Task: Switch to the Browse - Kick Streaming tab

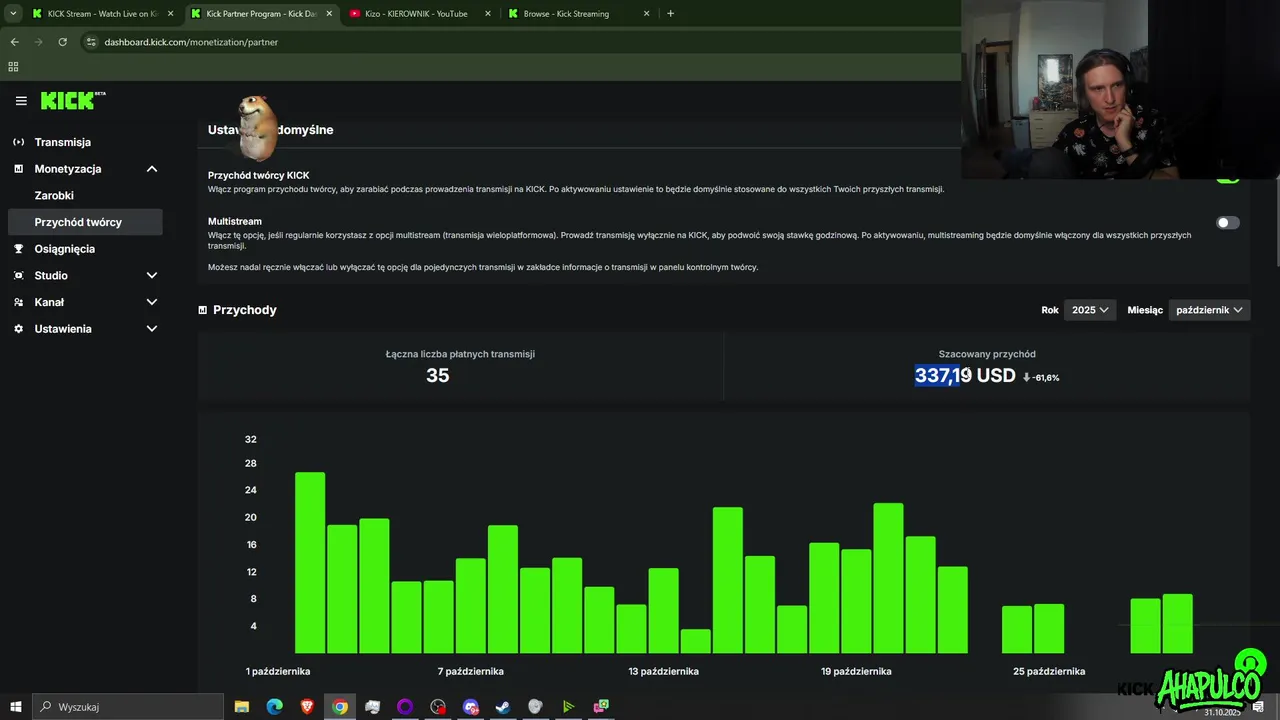Action: [577, 14]
